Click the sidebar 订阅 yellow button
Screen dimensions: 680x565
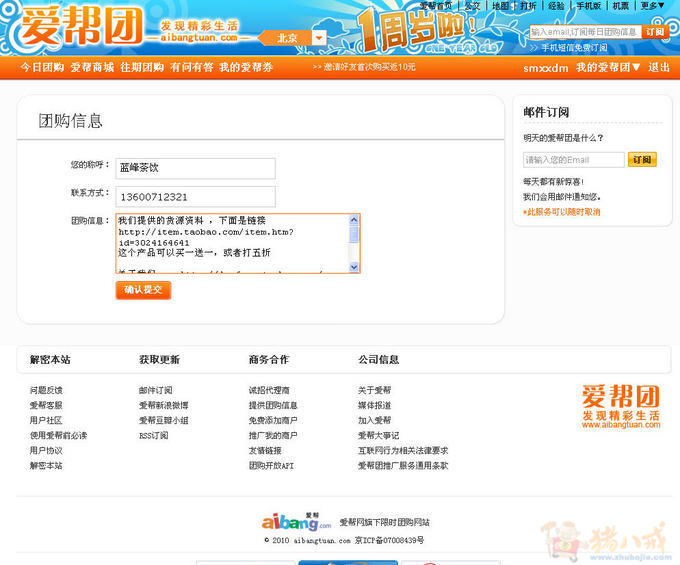pos(642,160)
